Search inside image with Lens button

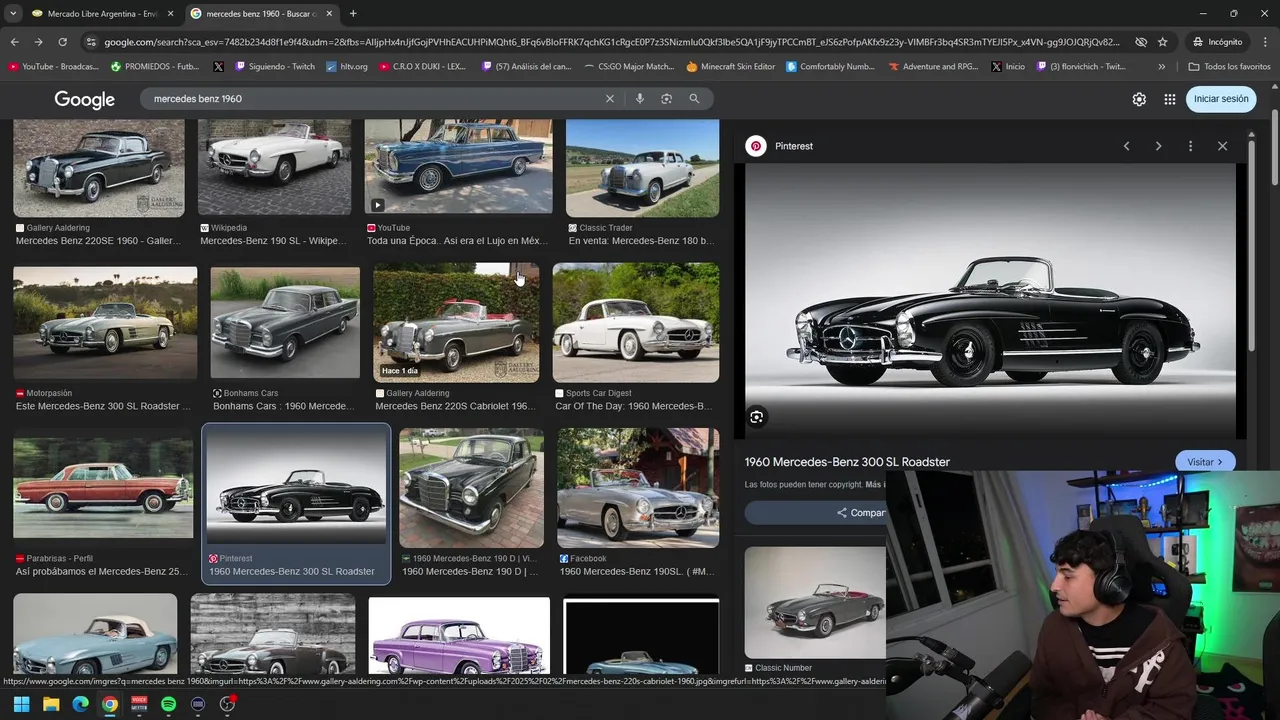(757, 417)
